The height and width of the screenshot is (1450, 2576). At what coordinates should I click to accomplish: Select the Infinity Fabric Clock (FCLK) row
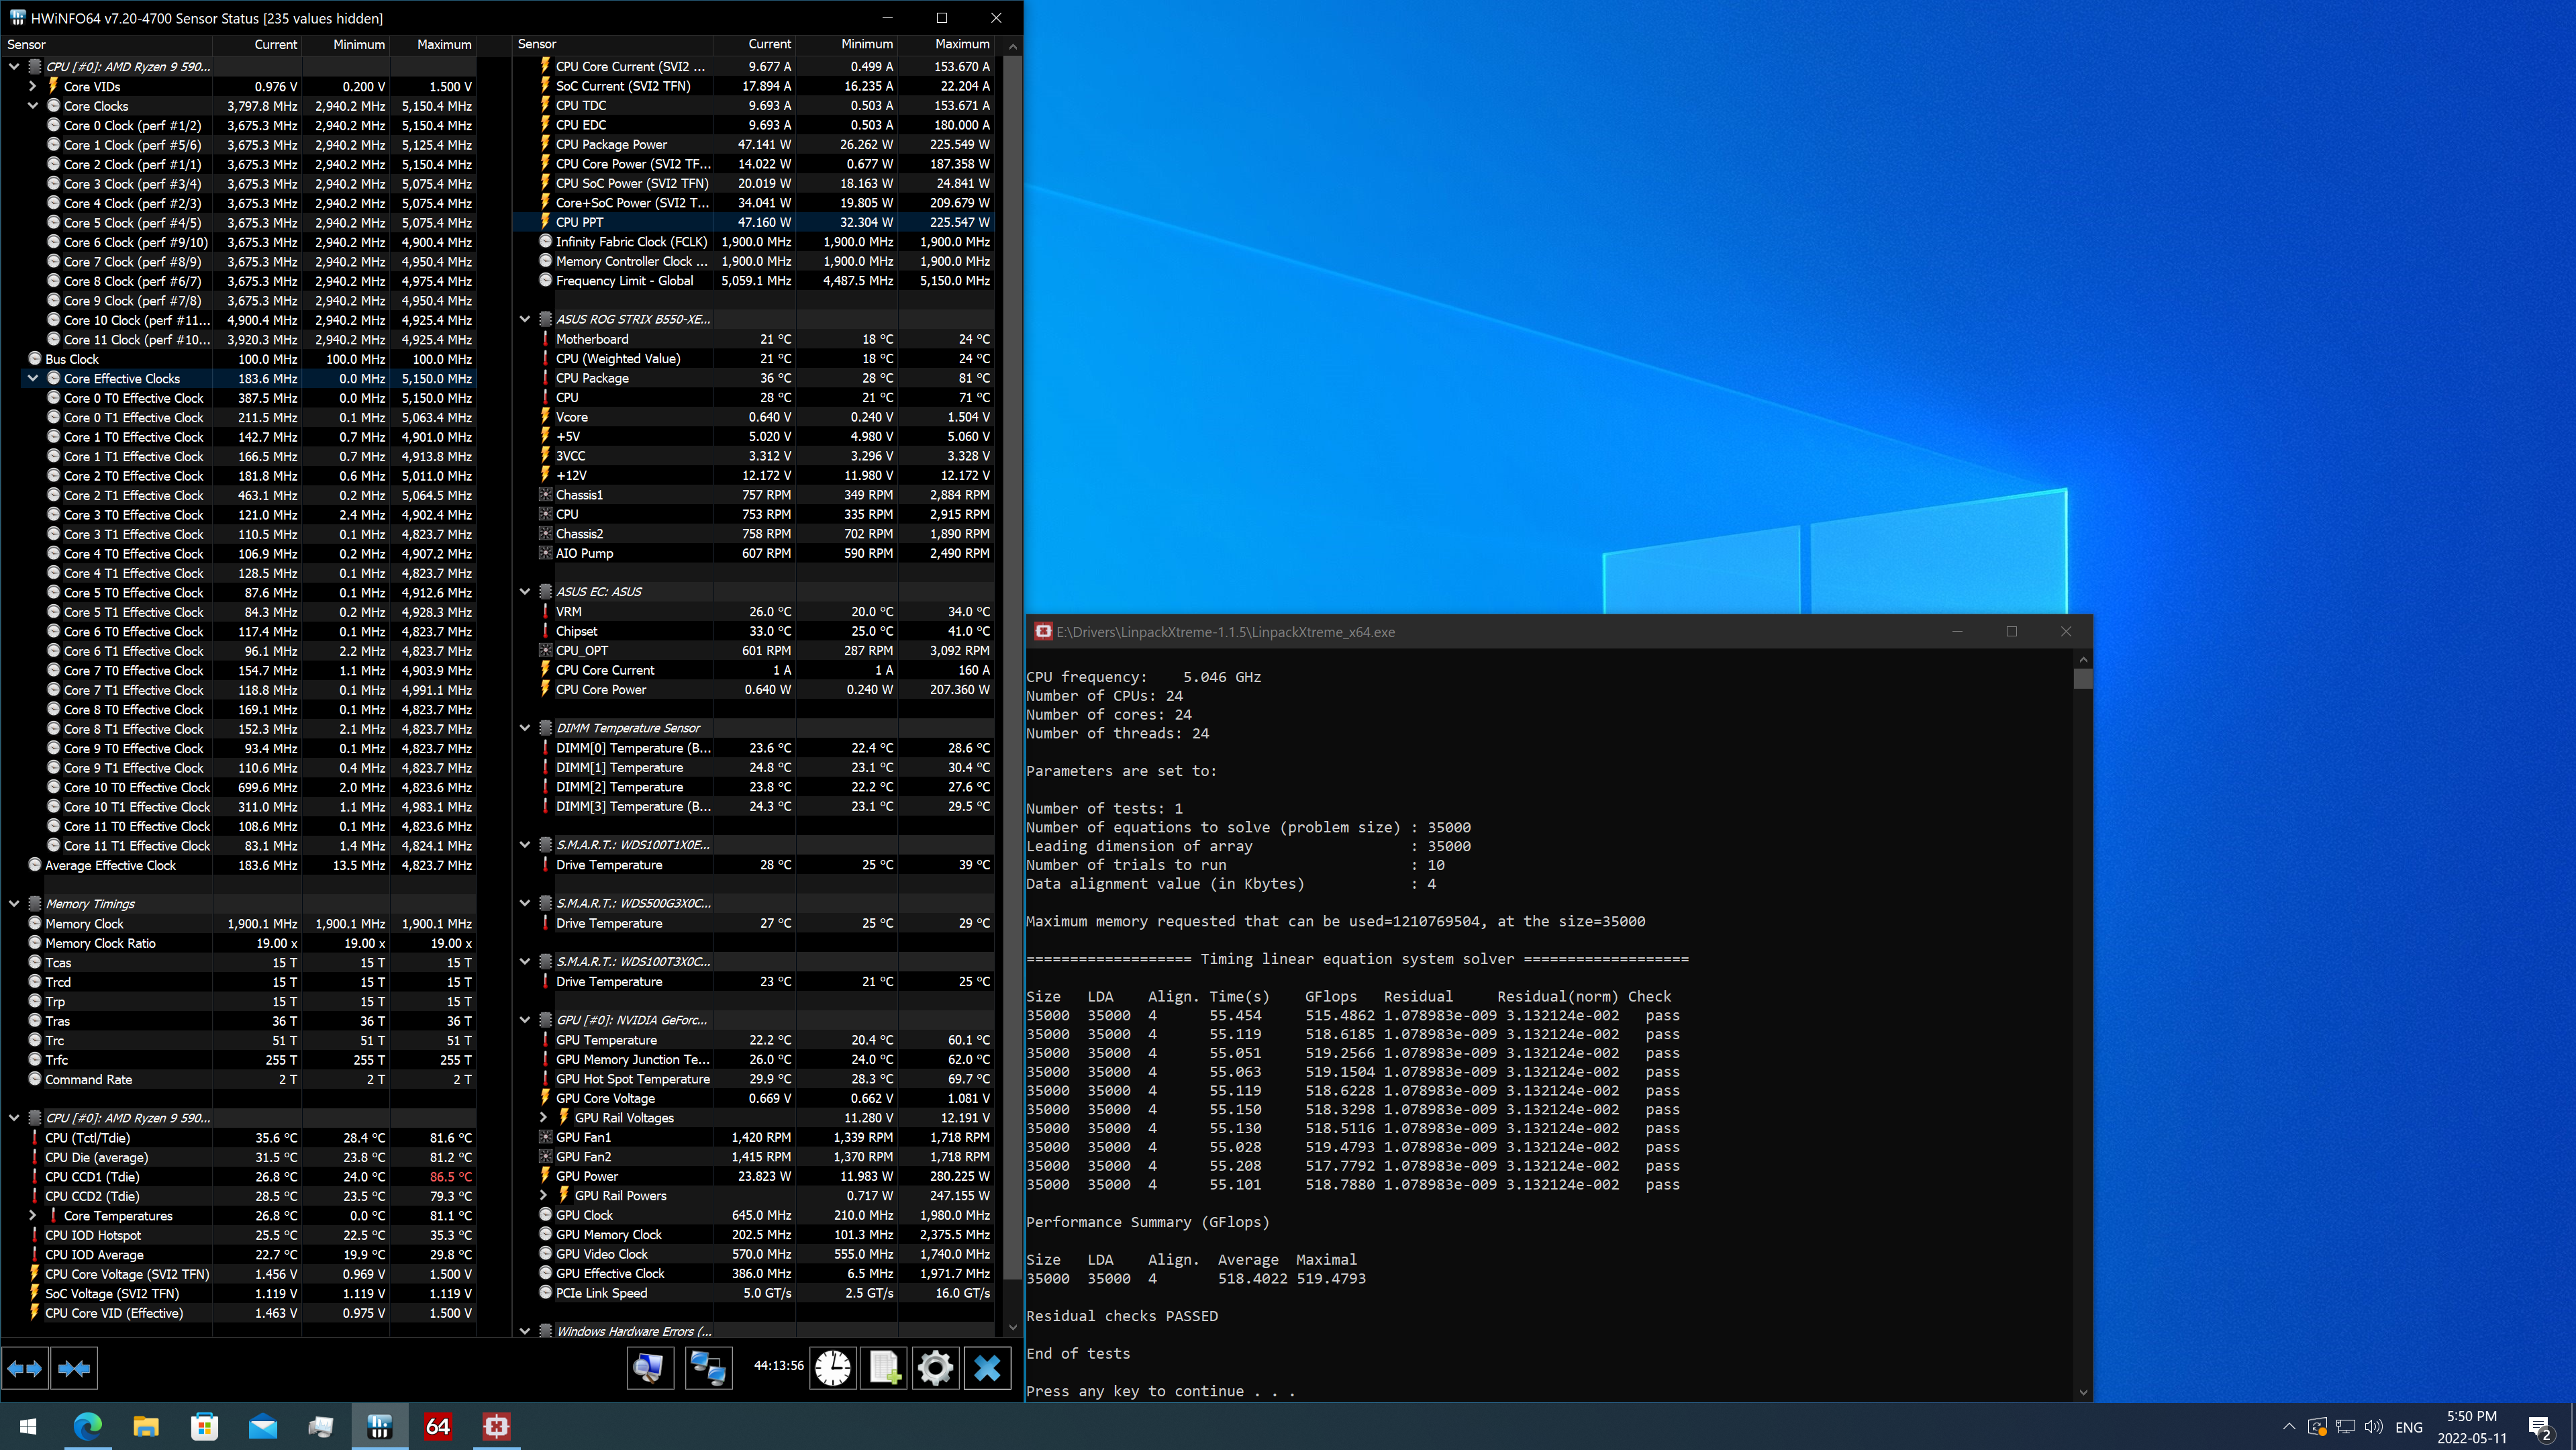754,242
